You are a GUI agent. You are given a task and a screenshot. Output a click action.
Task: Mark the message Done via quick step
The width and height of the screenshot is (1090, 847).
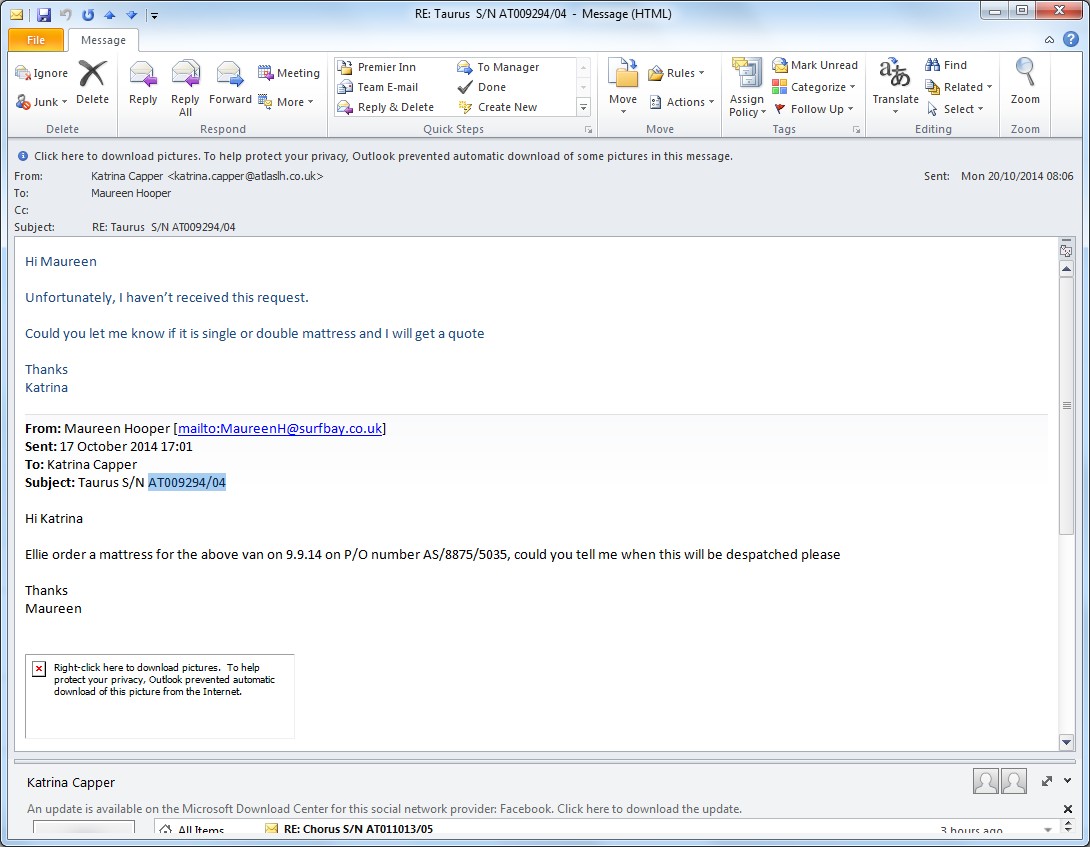pyautogui.click(x=482, y=87)
